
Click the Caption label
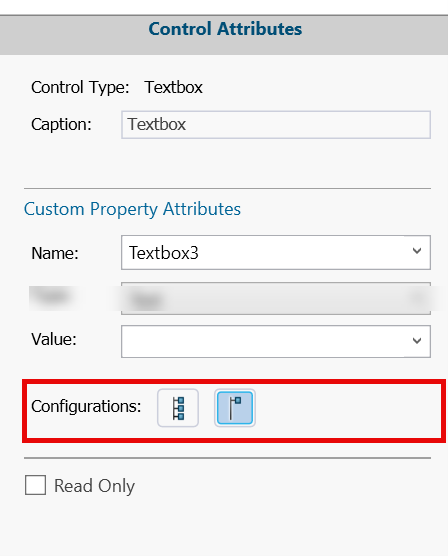tap(61, 124)
